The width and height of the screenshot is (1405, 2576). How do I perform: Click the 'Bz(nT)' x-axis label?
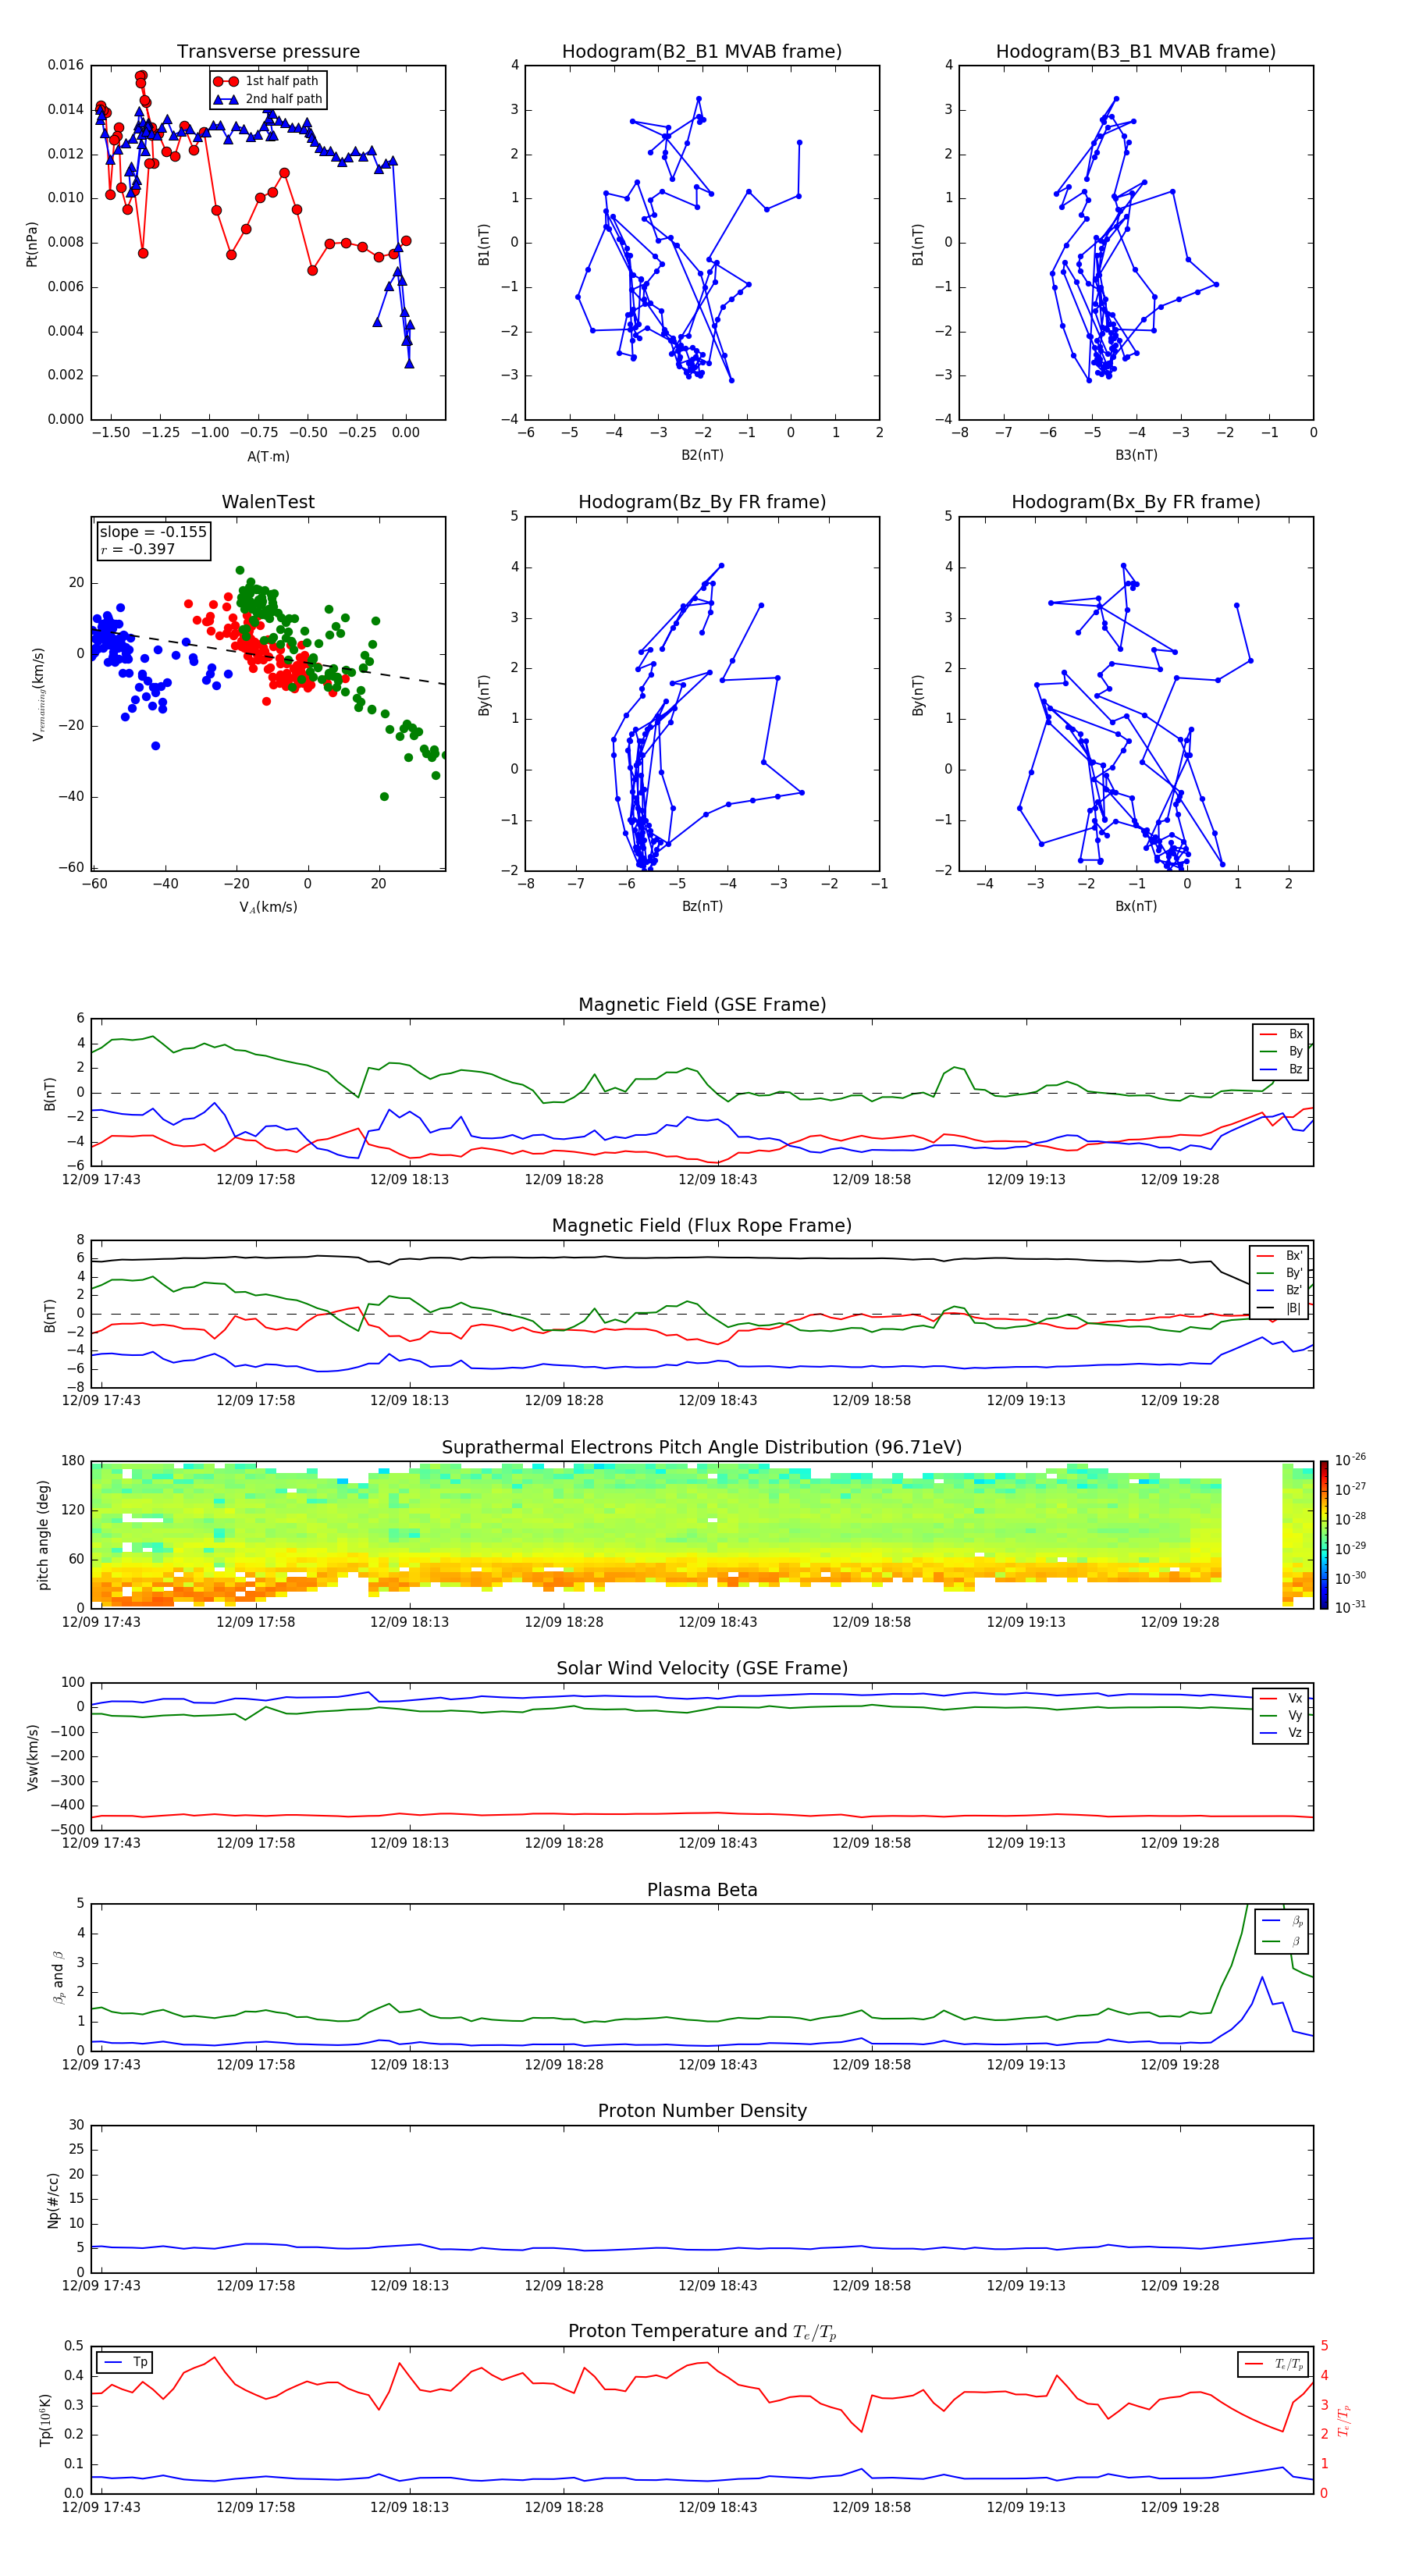tap(702, 906)
